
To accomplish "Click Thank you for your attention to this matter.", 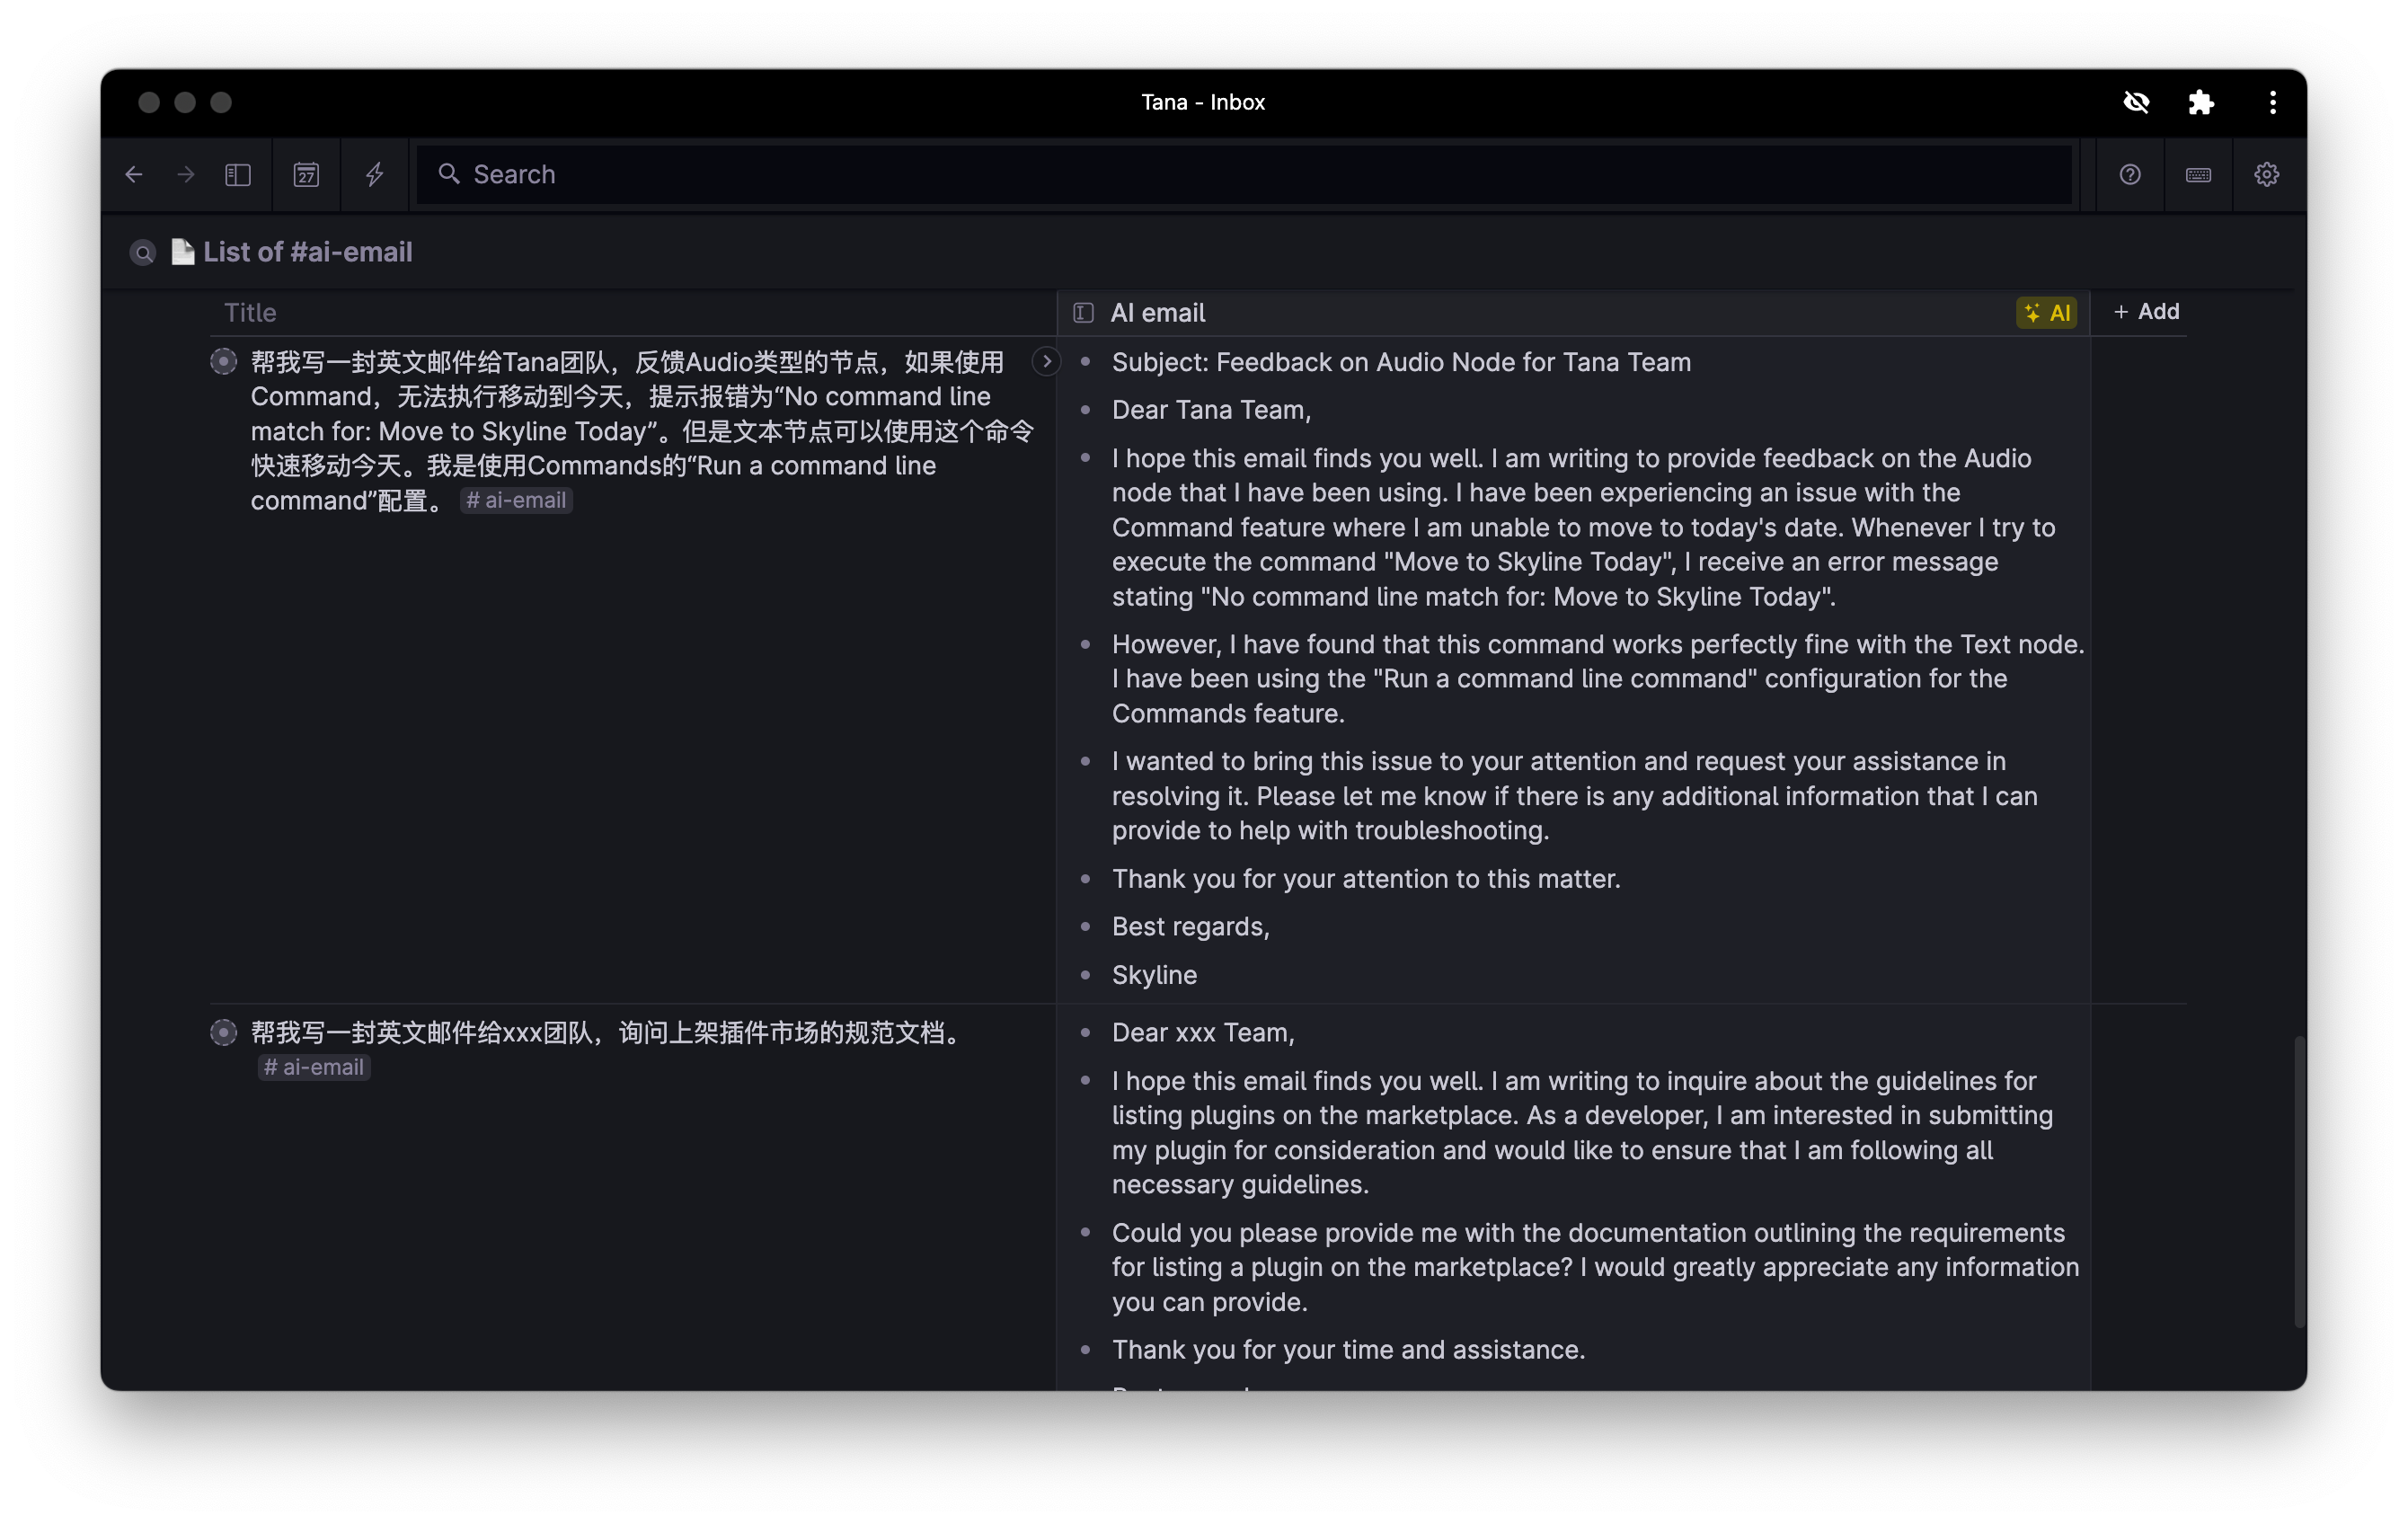I will click(x=1366, y=879).
